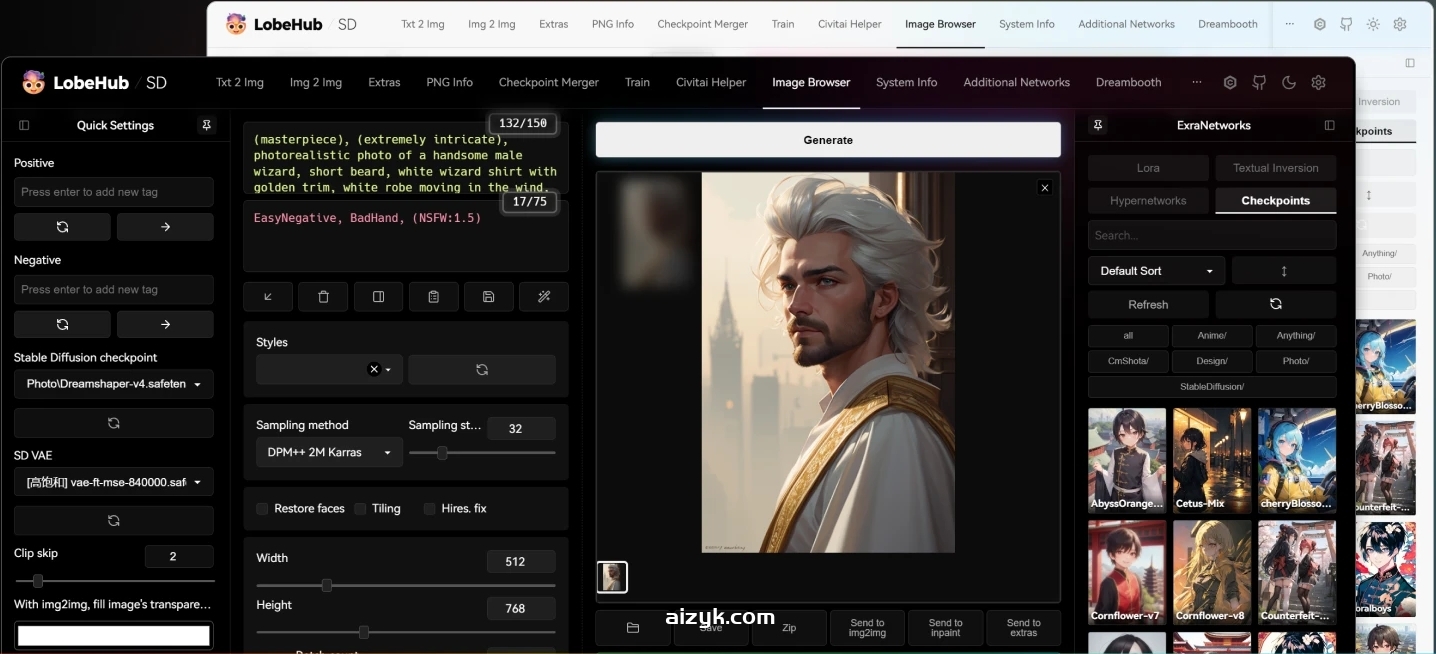This screenshot has height=654, width=1436.
Task: Select the Cetus-Mix checkpoint thumbnail
Action: point(1212,460)
